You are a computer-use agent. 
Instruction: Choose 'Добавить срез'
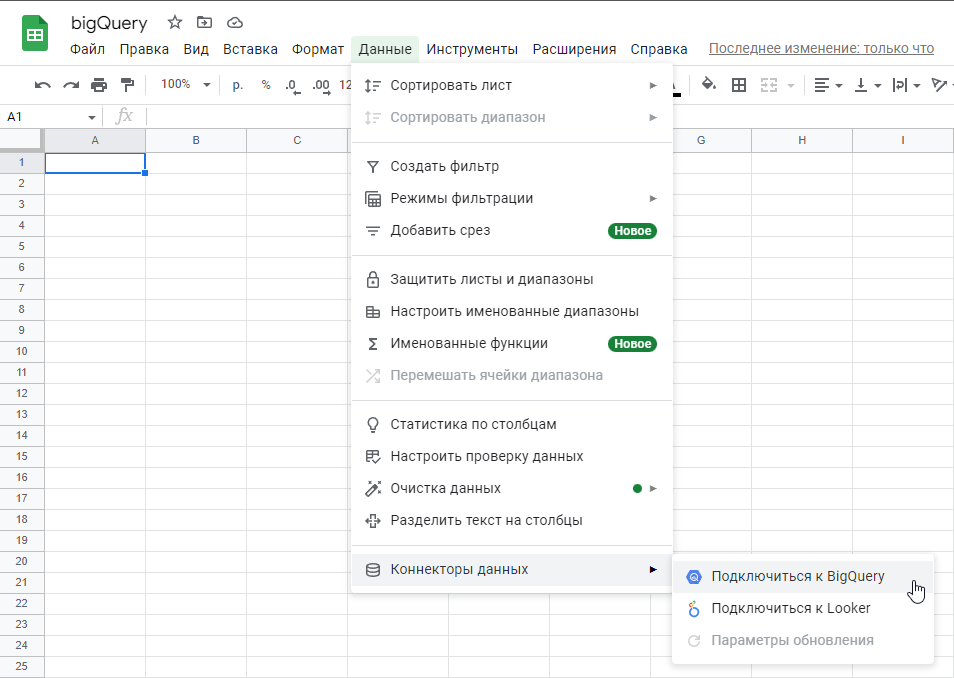pos(512,231)
